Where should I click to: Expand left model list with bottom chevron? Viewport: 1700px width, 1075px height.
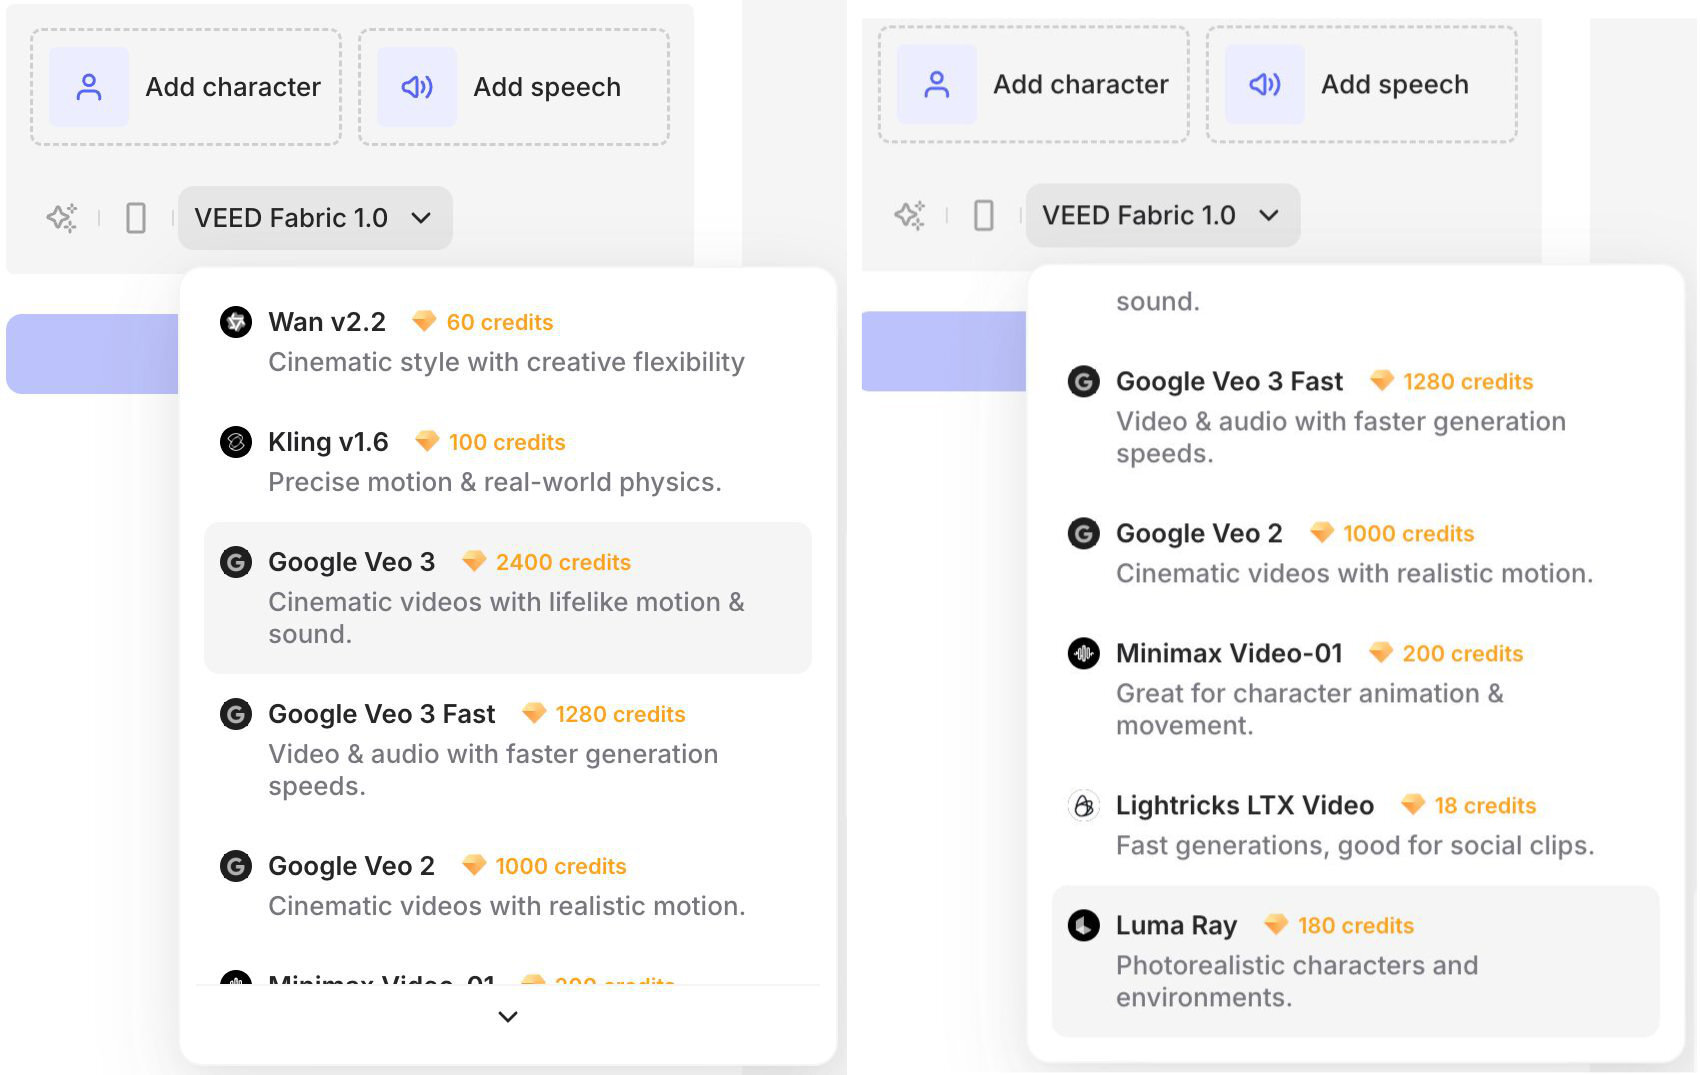(508, 1016)
